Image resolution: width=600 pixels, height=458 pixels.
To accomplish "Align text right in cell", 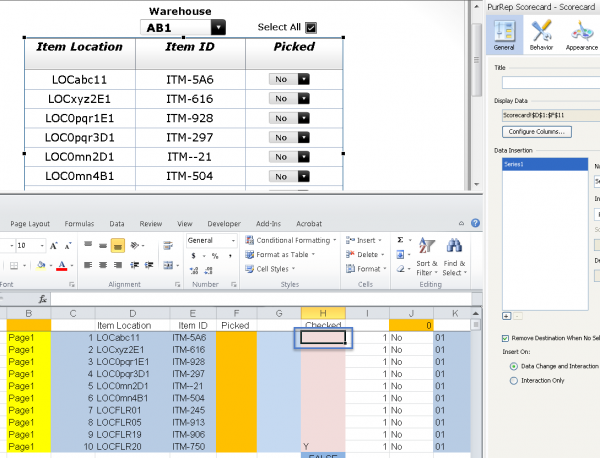I will [x=118, y=265].
